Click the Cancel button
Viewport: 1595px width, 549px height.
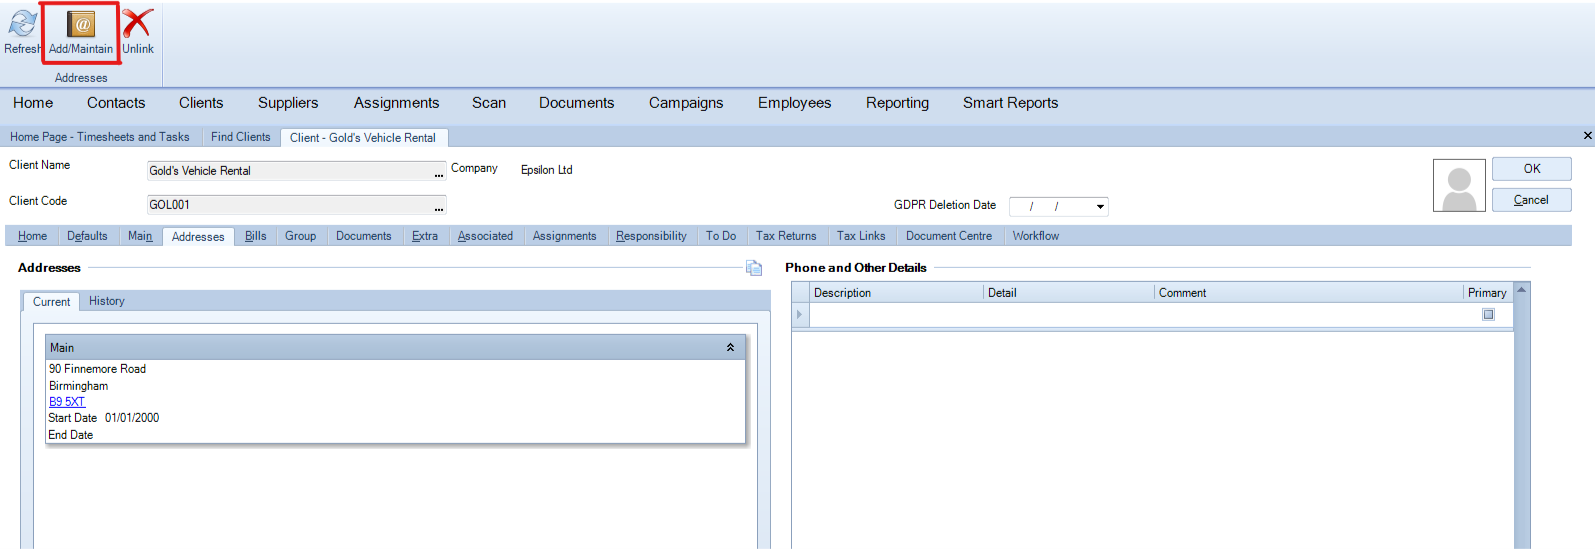[x=1531, y=200]
